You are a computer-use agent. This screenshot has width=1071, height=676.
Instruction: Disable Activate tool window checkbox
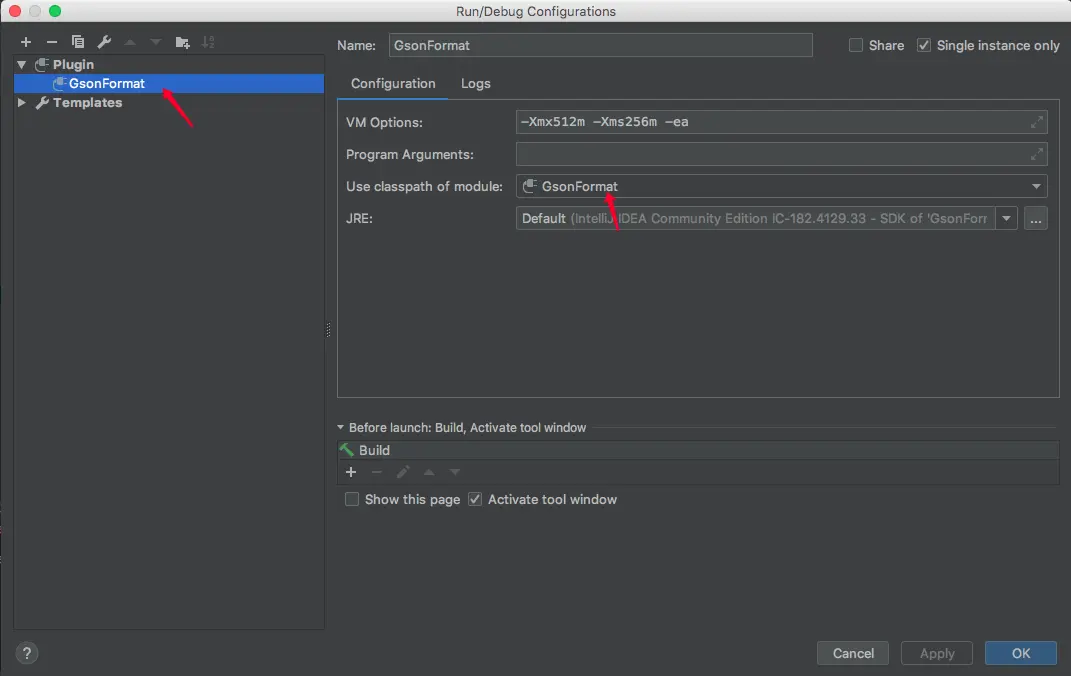[x=475, y=499]
